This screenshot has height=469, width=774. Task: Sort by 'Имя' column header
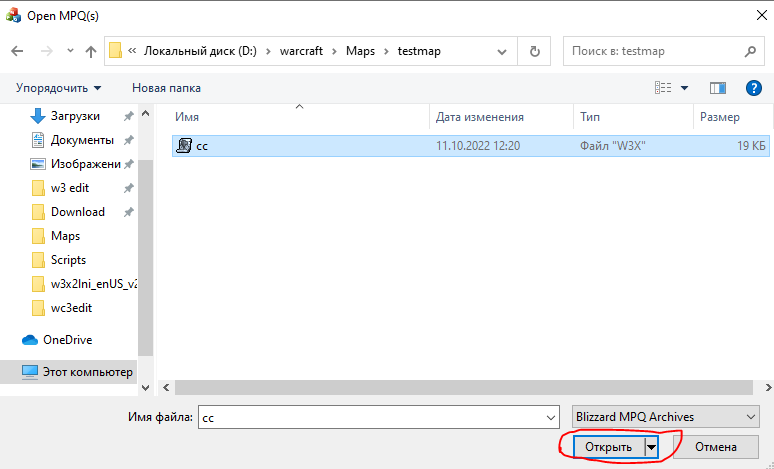[x=187, y=117]
